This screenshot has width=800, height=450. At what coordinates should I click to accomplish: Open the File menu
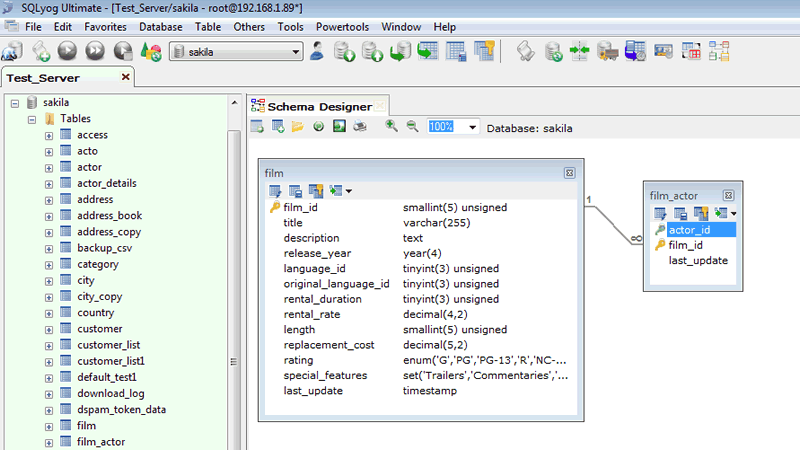tap(34, 27)
